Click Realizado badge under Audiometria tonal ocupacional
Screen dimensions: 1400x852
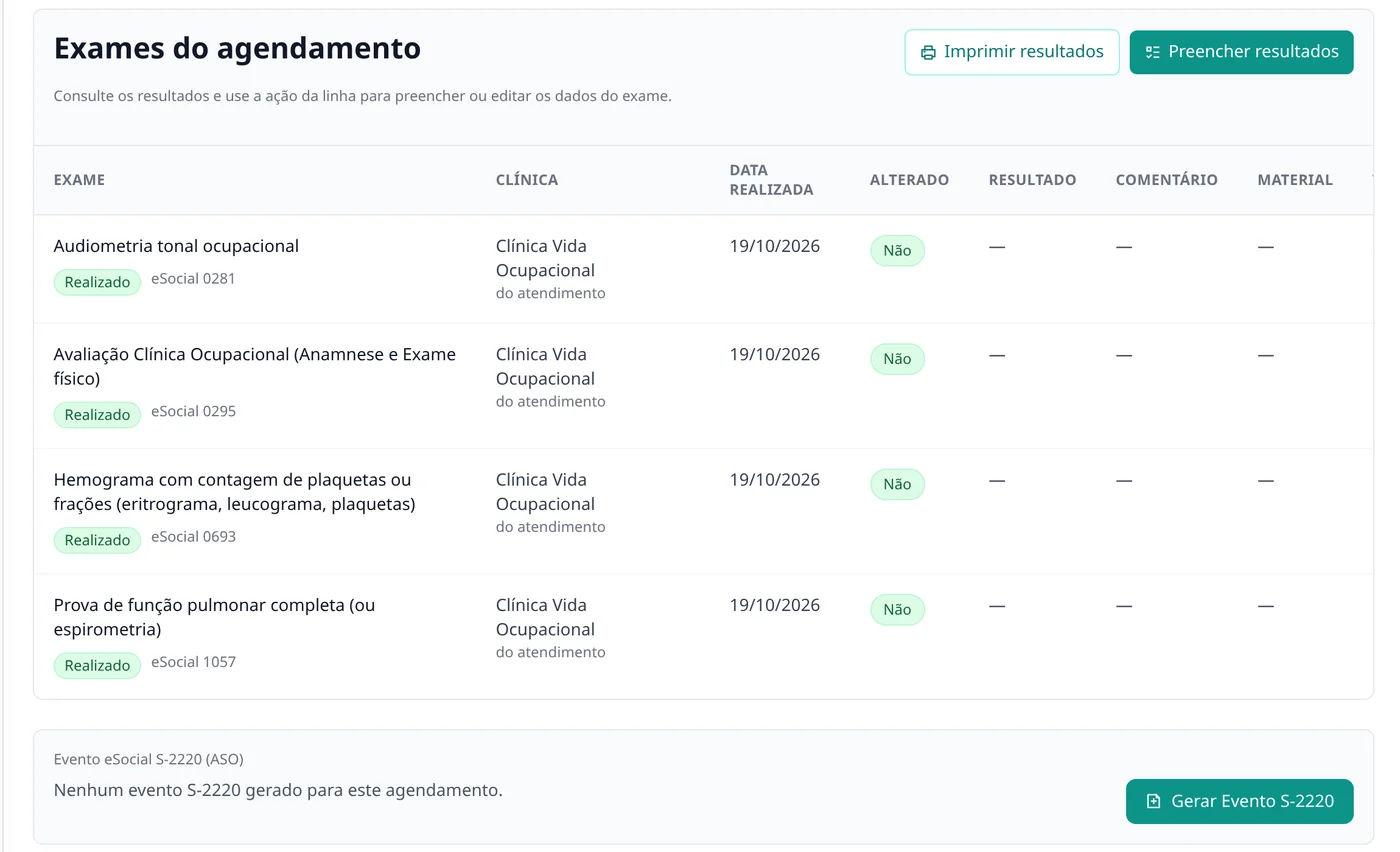coord(97,282)
